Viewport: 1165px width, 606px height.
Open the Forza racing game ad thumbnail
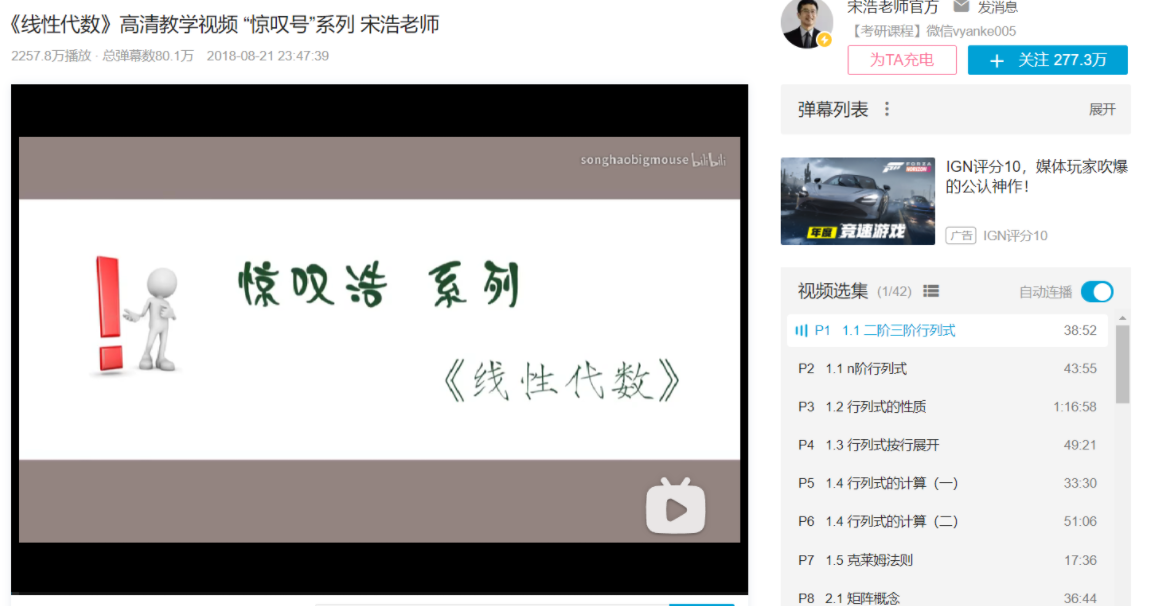(857, 201)
